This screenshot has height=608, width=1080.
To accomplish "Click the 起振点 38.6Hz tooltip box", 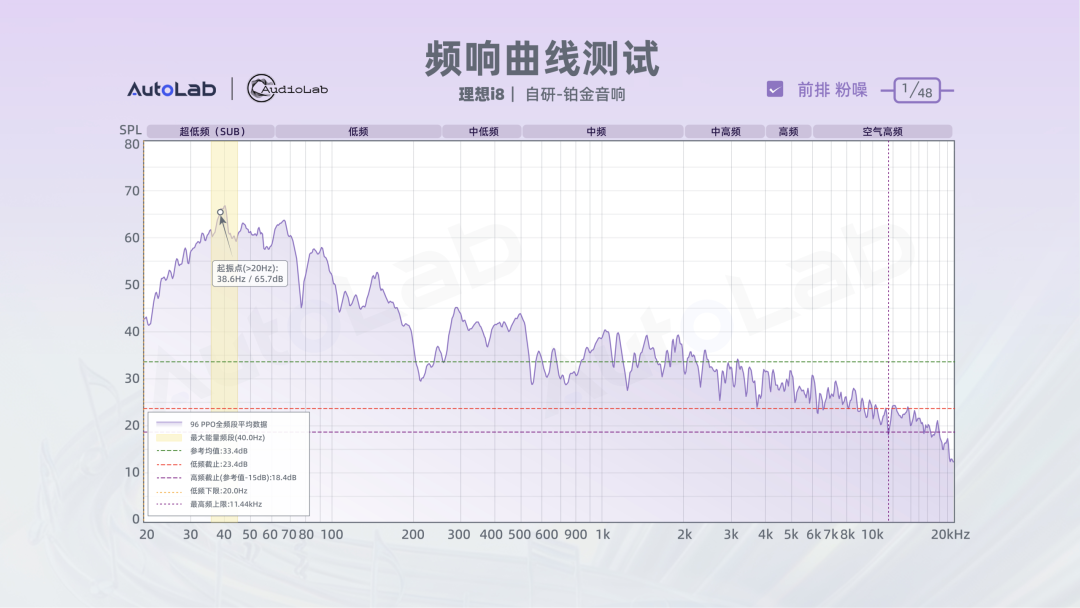I will click(x=250, y=273).
